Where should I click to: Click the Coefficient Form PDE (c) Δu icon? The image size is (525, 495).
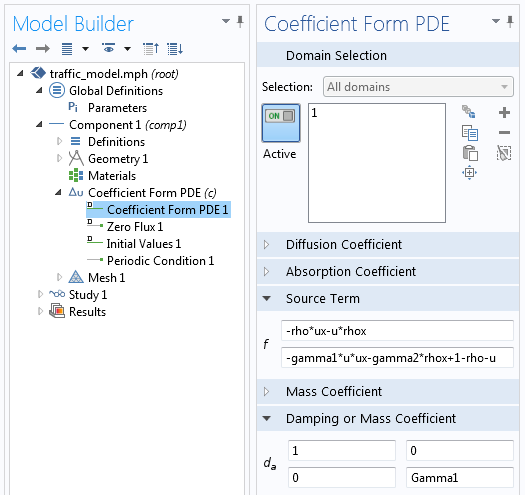pos(76,192)
